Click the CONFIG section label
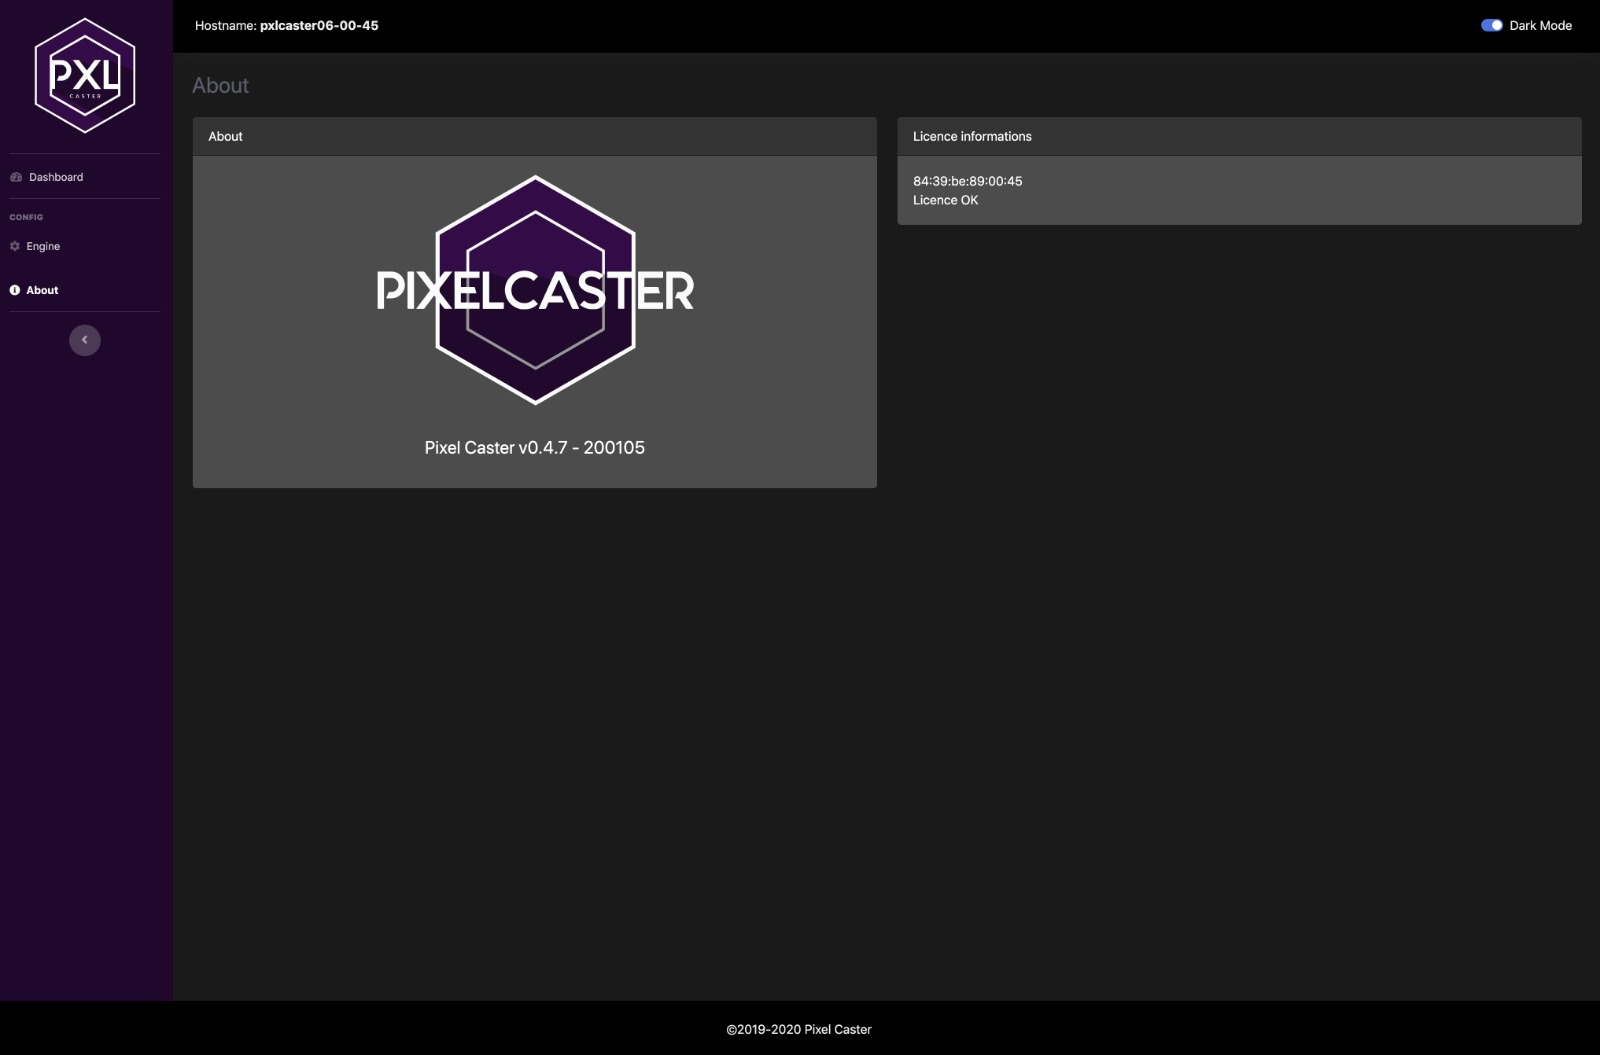The width and height of the screenshot is (1600, 1055). point(26,217)
